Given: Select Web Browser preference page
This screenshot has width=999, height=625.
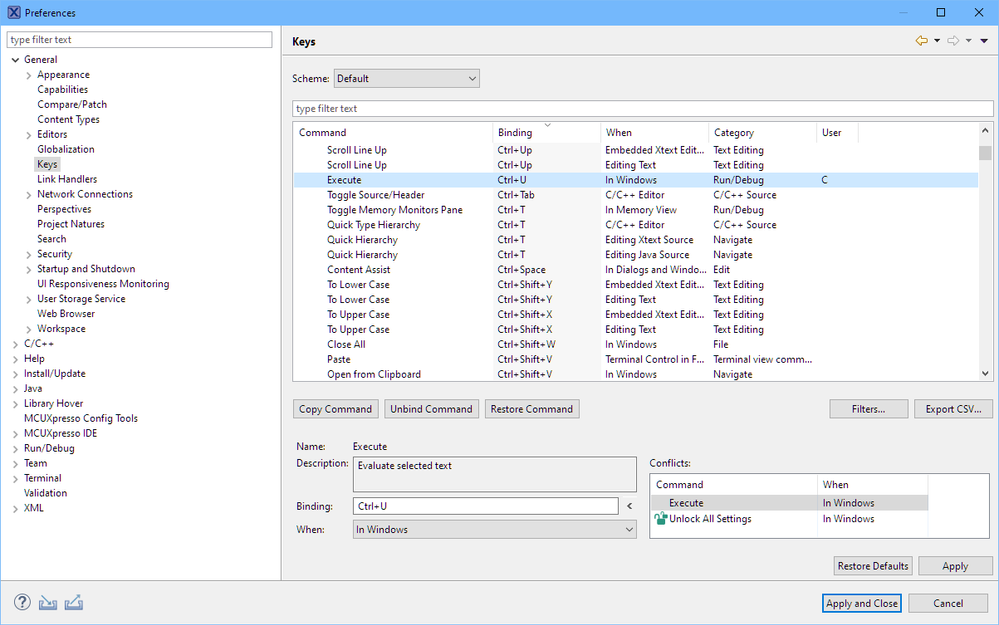Looking at the screenshot, I should 66,313.
